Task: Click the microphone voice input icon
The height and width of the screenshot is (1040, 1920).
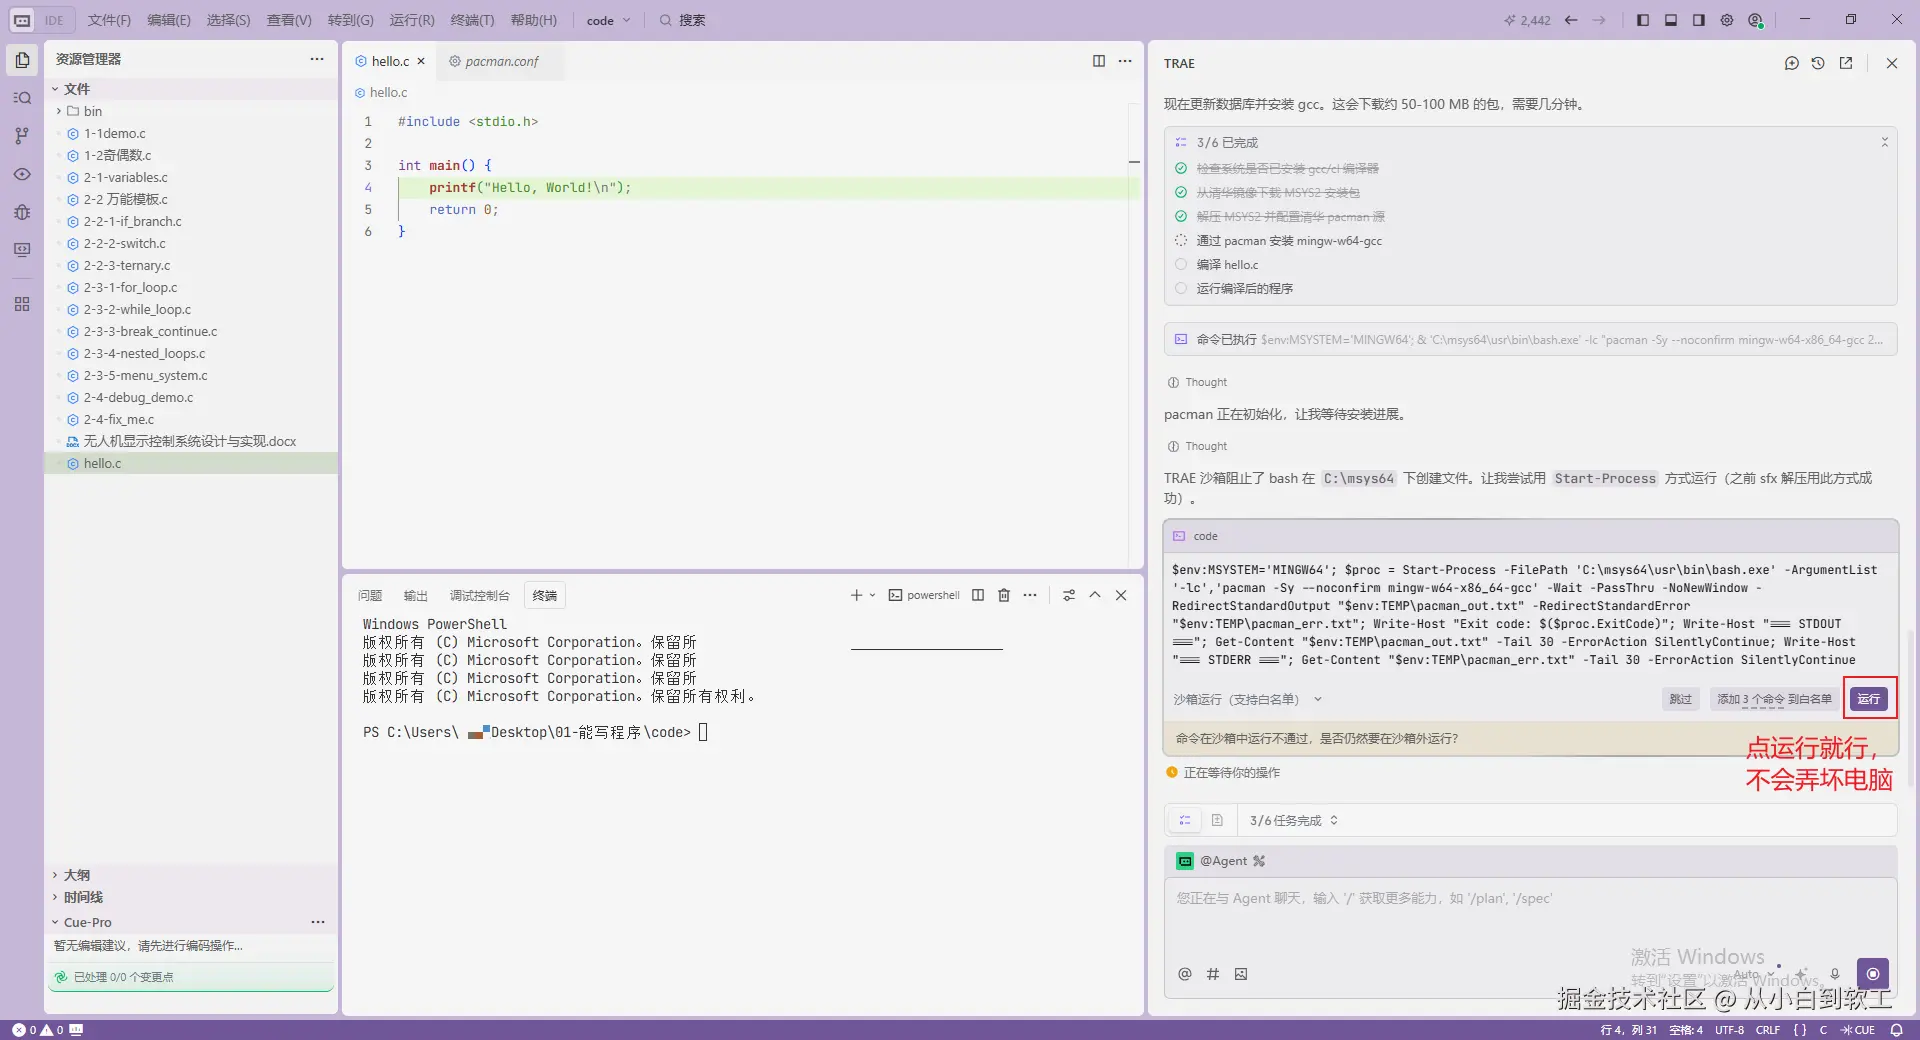Action: click(1835, 974)
